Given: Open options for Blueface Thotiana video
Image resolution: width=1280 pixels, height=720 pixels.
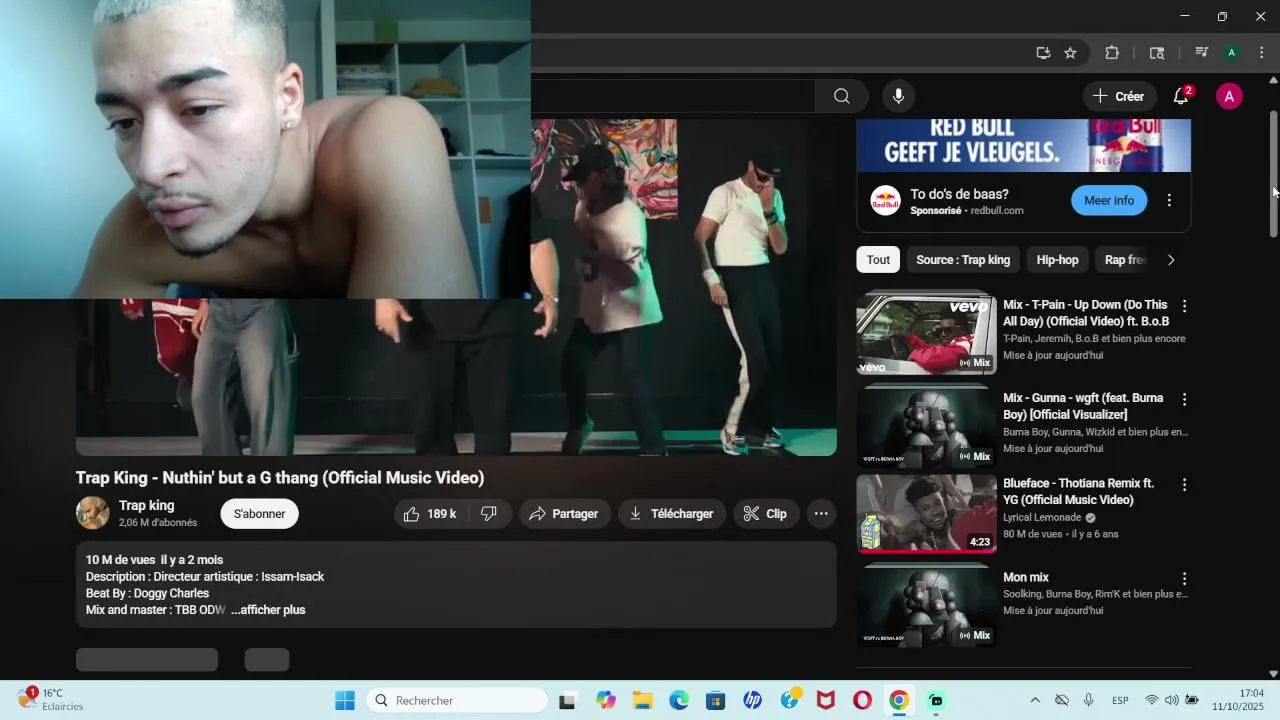Looking at the screenshot, I should coord(1184,484).
